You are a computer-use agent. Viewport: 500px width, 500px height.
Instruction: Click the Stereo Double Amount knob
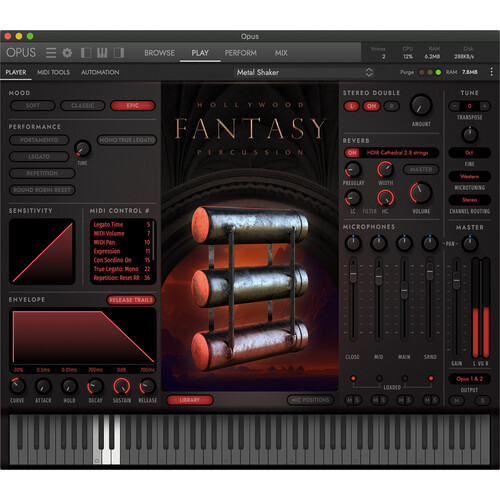[421, 105]
